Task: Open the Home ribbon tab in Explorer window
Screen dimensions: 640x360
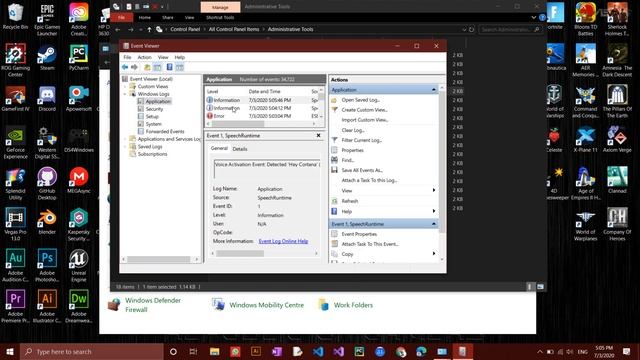Action: click(x=144, y=18)
